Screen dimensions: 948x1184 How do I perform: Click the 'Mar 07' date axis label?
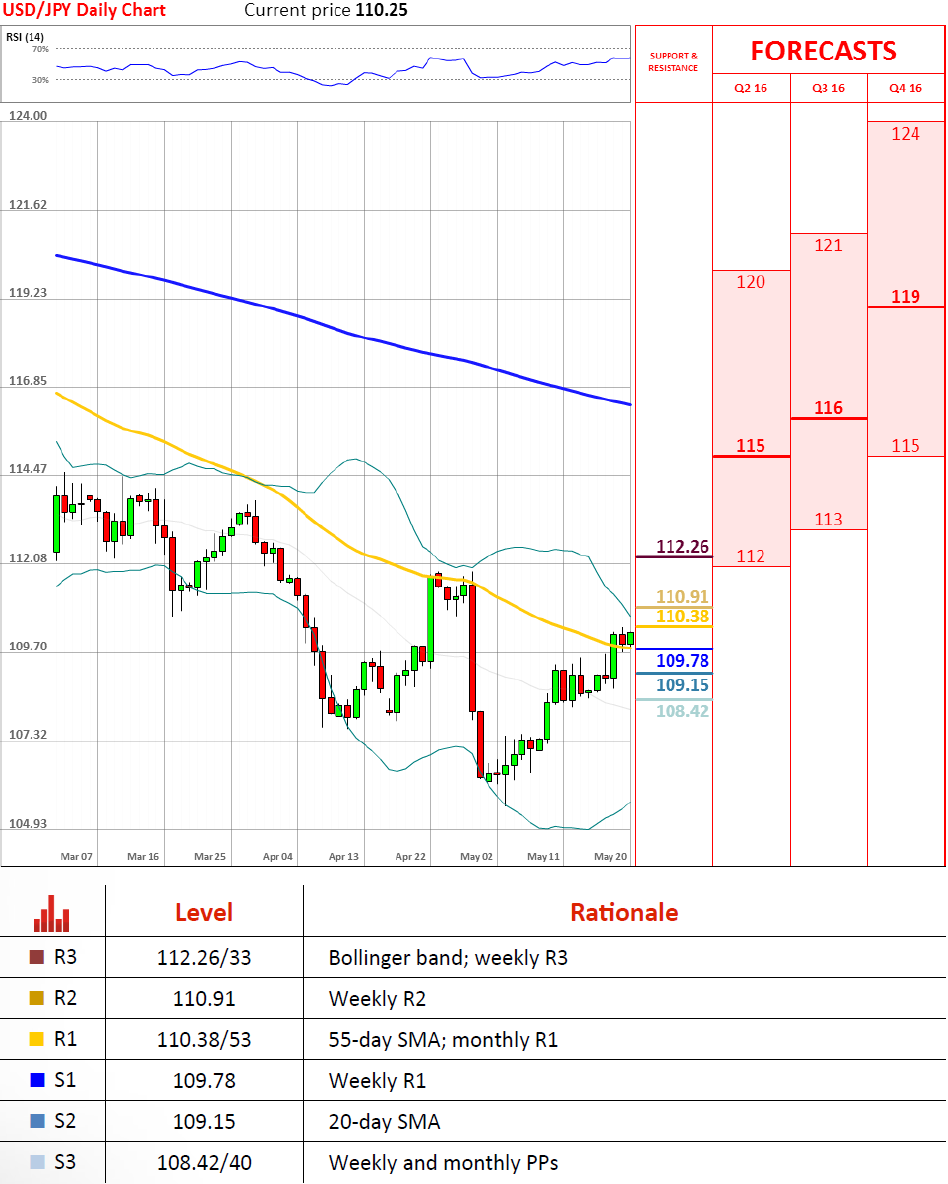click(x=76, y=856)
